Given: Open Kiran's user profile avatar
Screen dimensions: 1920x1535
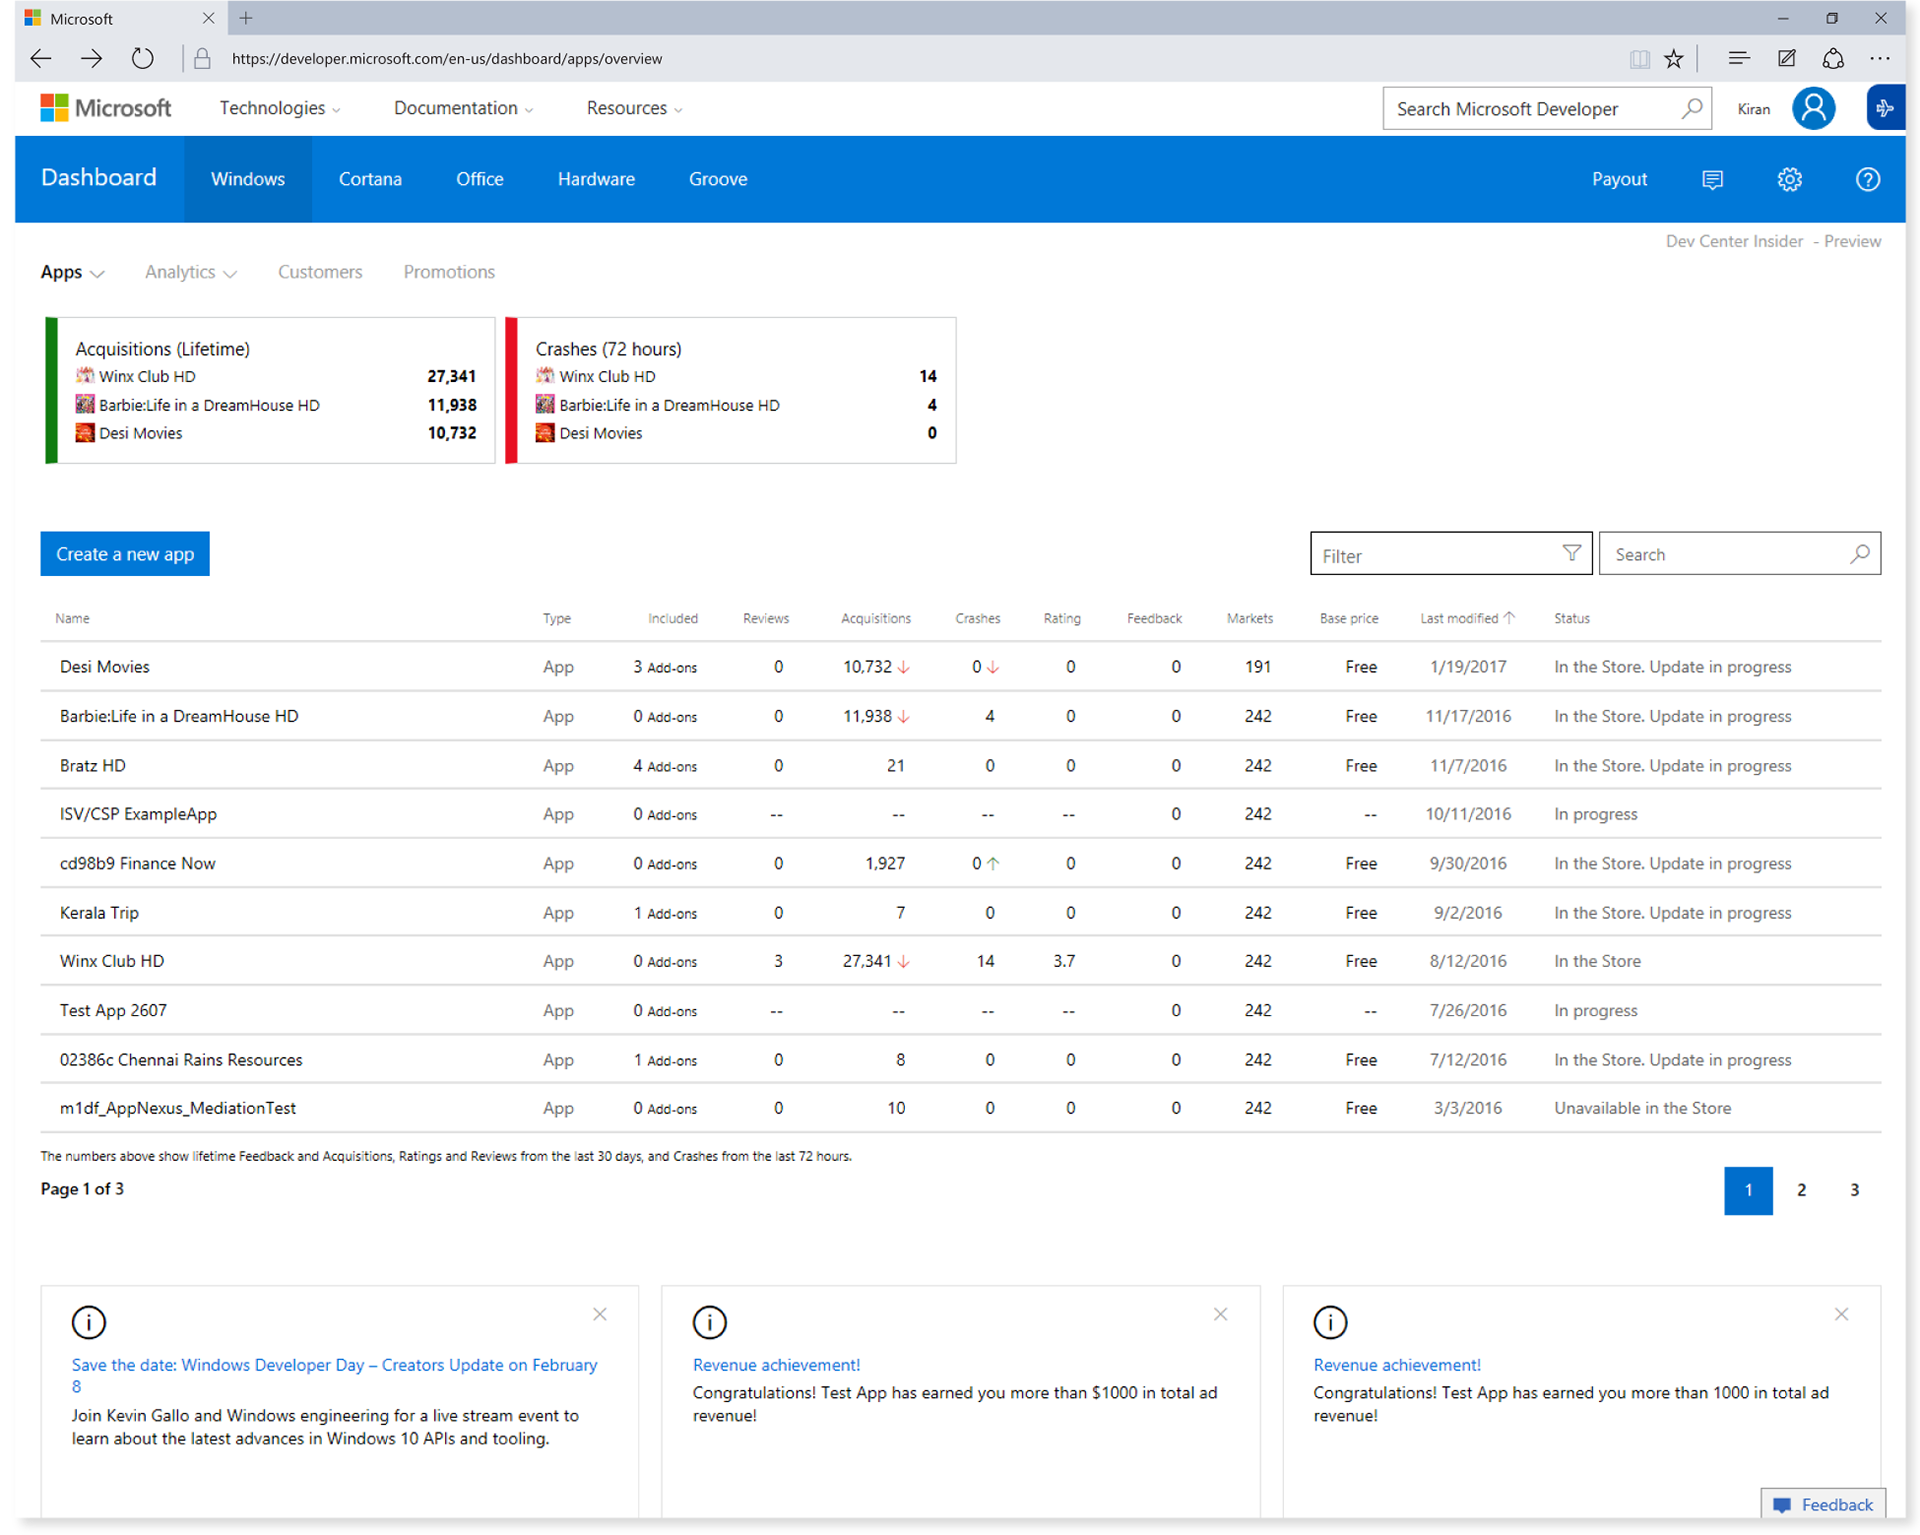Looking at the screenshot, I should (x=1813, y=108).
